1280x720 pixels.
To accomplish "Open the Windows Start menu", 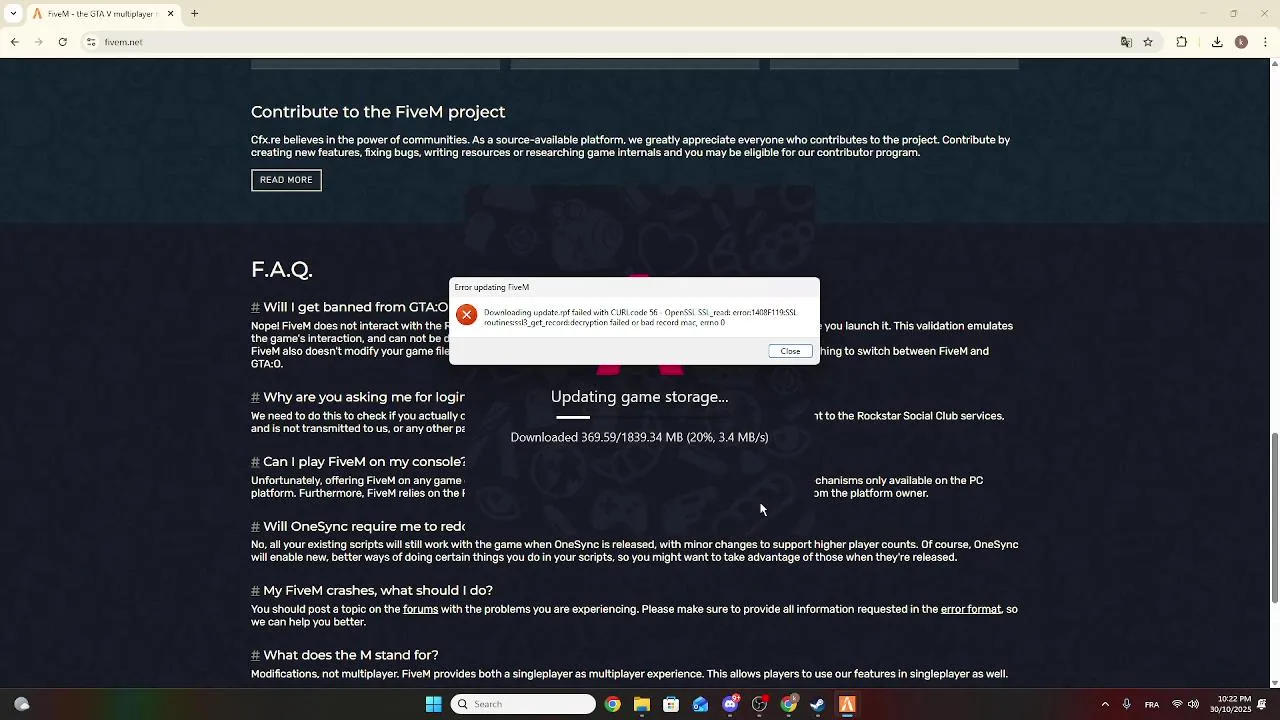I will (433, 704).
